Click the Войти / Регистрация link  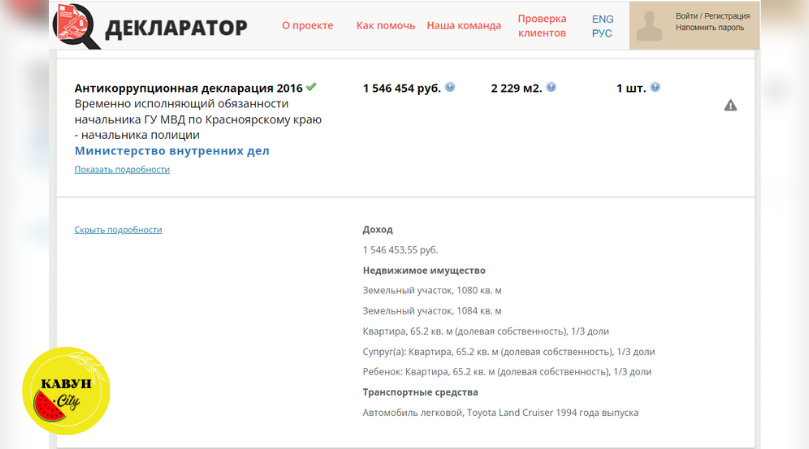point(714,17)
